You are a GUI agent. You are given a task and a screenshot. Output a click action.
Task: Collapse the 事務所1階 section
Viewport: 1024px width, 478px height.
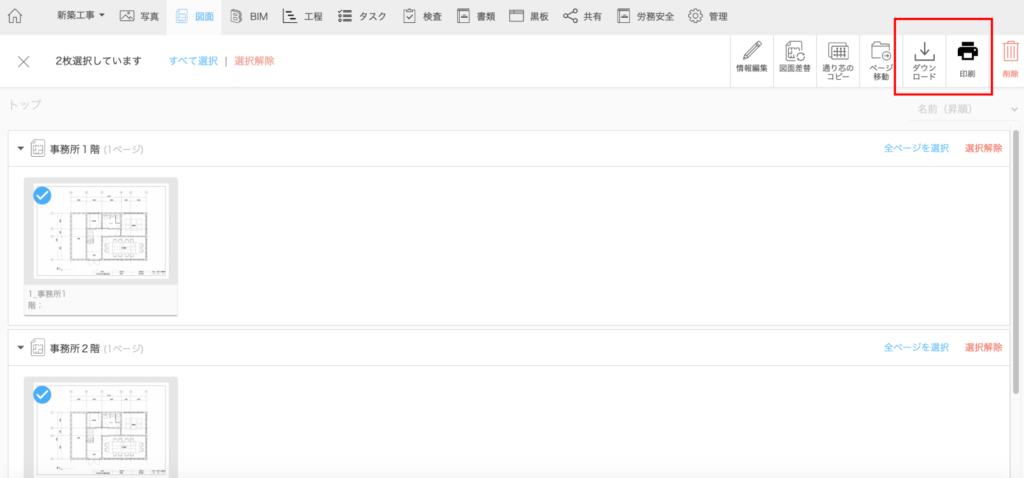pos(21,149)
